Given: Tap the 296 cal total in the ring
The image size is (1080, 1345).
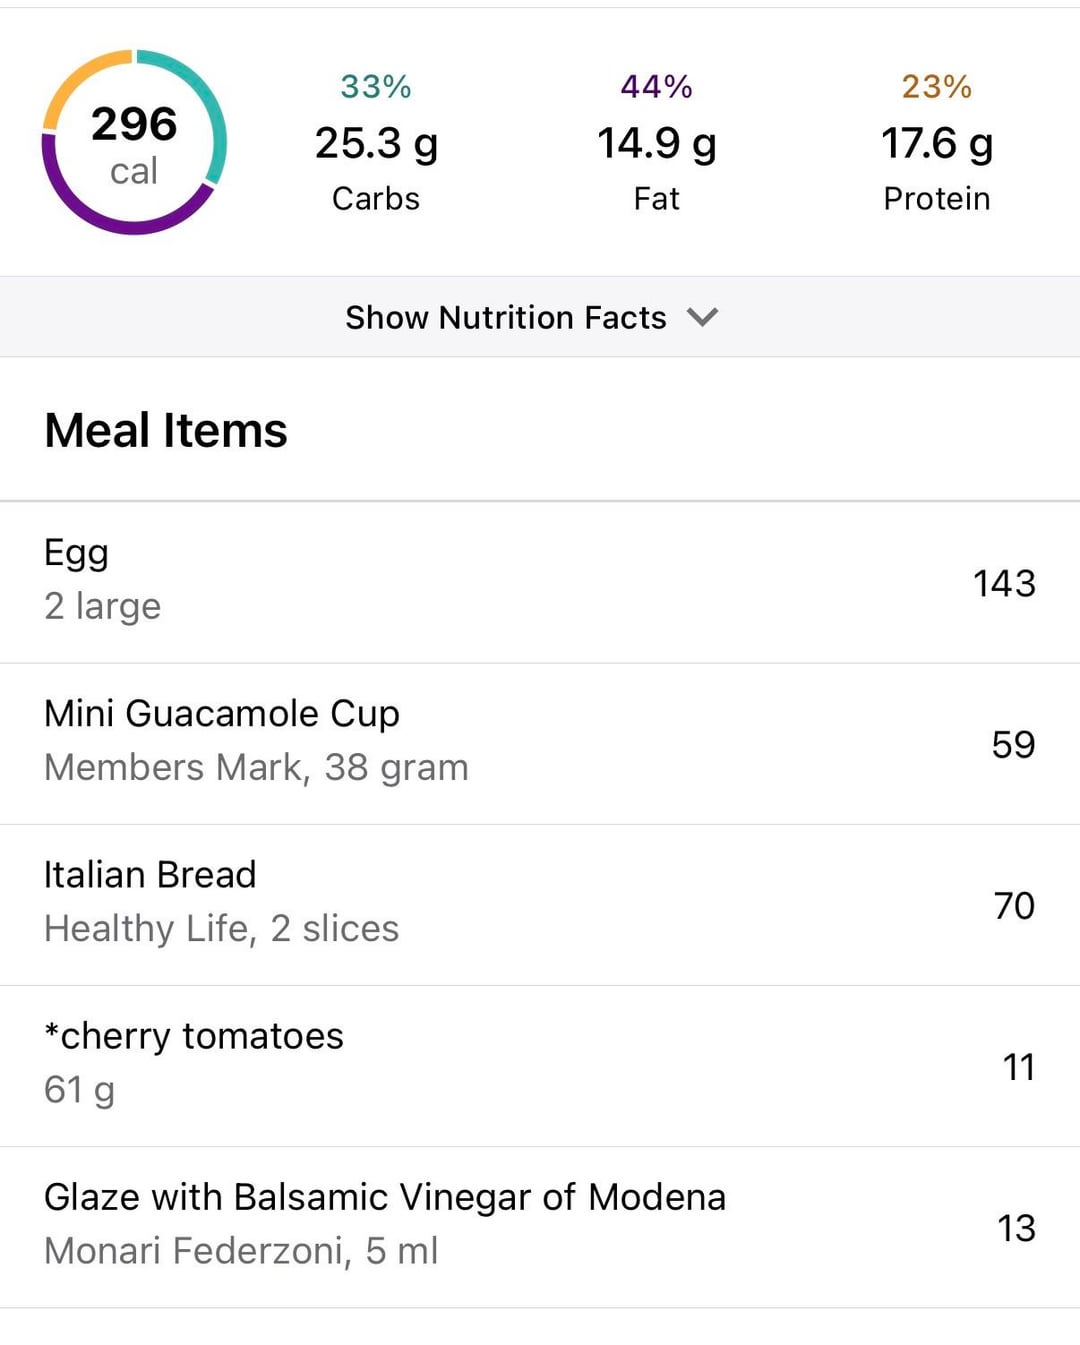Looking at the screenshot, I should click(x=134, y=143).
